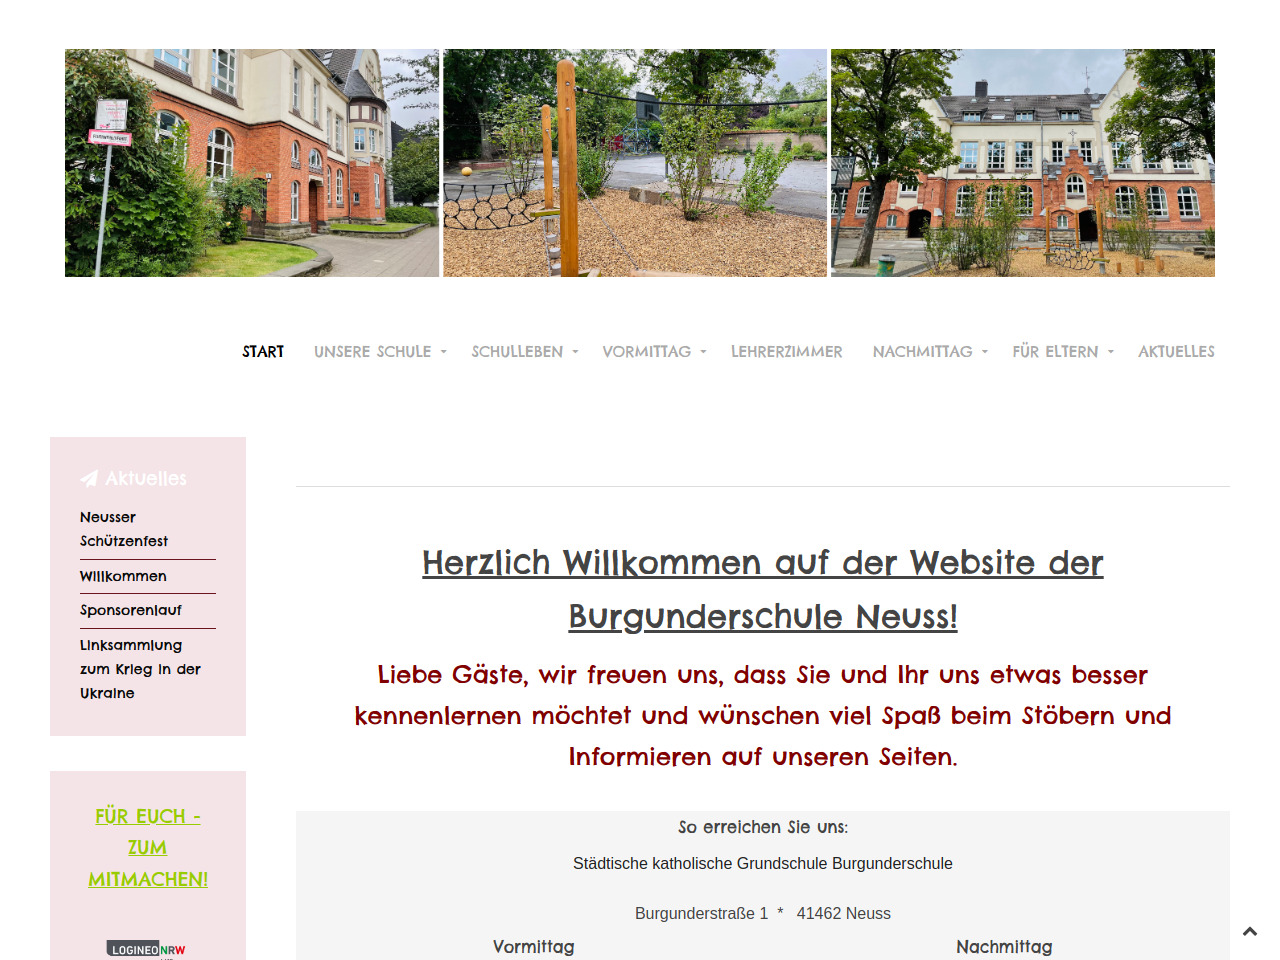The height and width of the screenshot is (960, 1280).
Task: Follow the Für Euch – Zum Mitmachen link
Action: [x=148, y=847]
